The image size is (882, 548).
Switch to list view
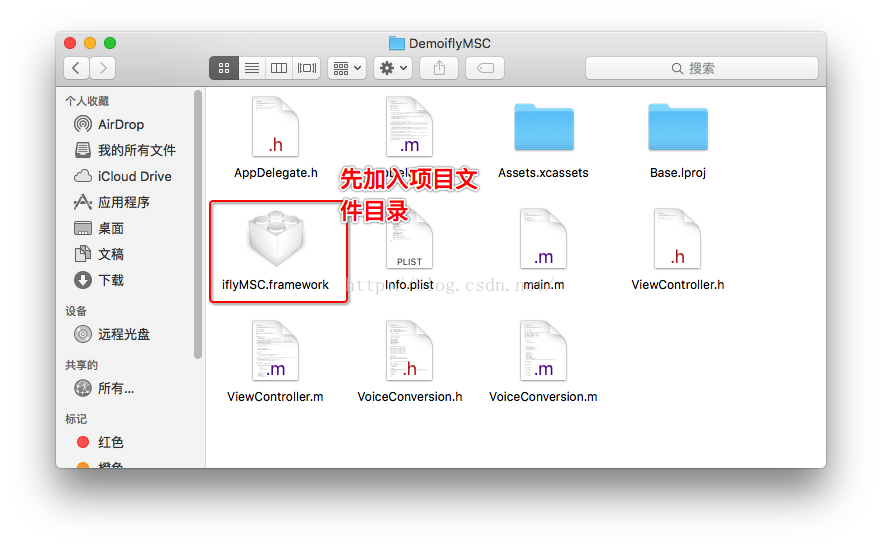pyautogui.click(x=251, y=68)
